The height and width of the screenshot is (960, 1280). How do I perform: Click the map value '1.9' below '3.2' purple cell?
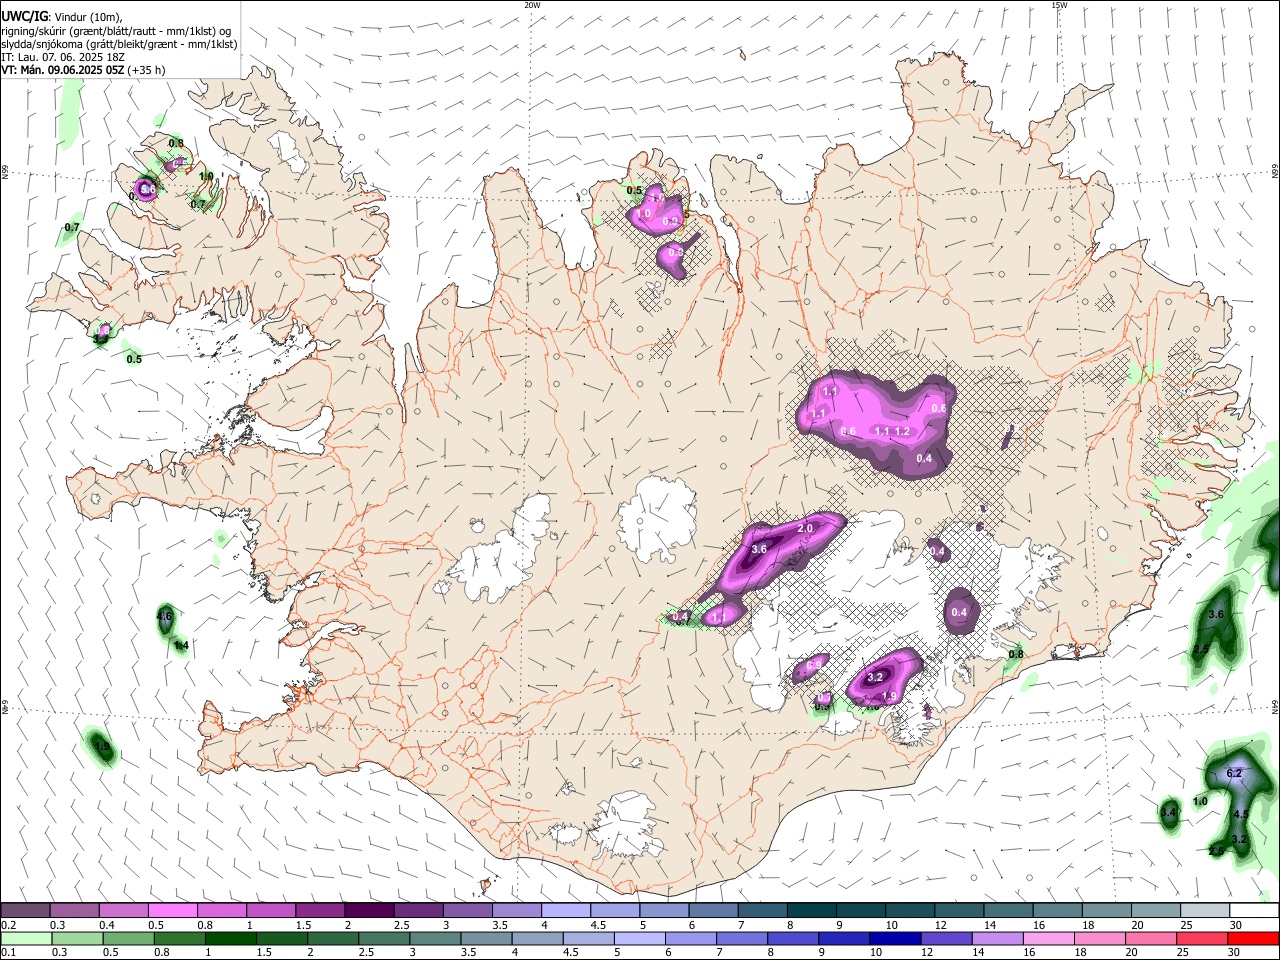[889, 697]
